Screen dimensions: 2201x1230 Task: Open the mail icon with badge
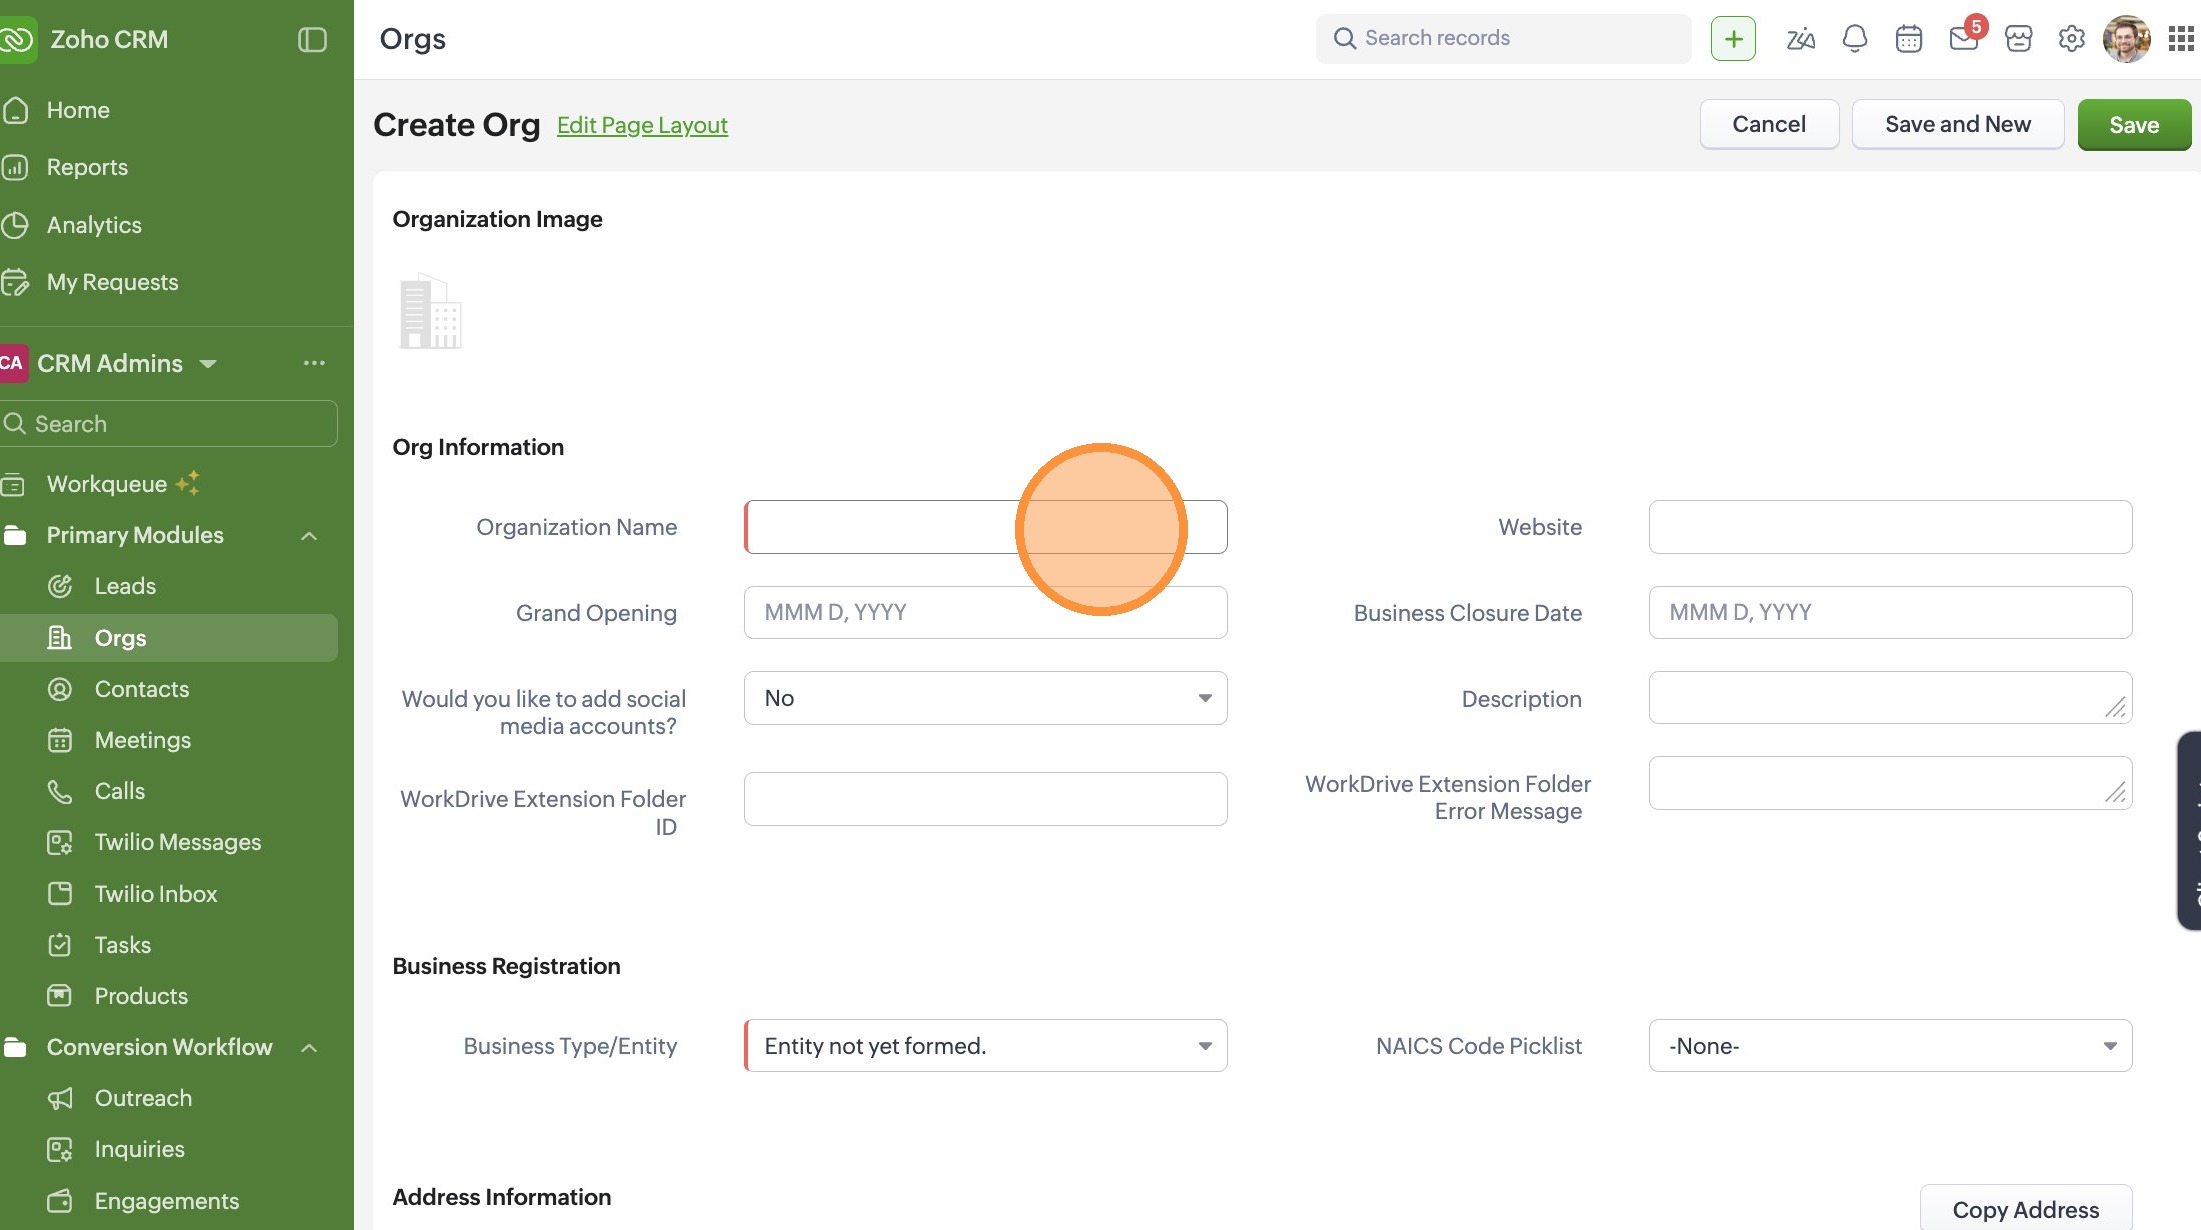pos(1963,39)
